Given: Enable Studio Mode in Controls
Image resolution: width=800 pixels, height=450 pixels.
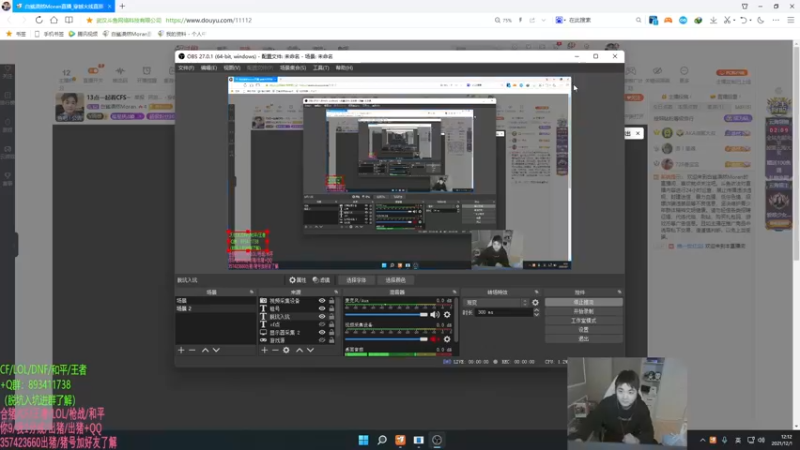Looking at the screenshot, I should point(583,320).
